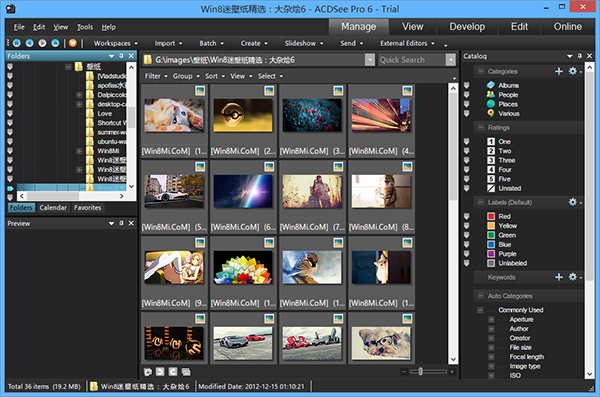
Task: Toggle Easy-Select marker for Red label
Action: (466, 216)
